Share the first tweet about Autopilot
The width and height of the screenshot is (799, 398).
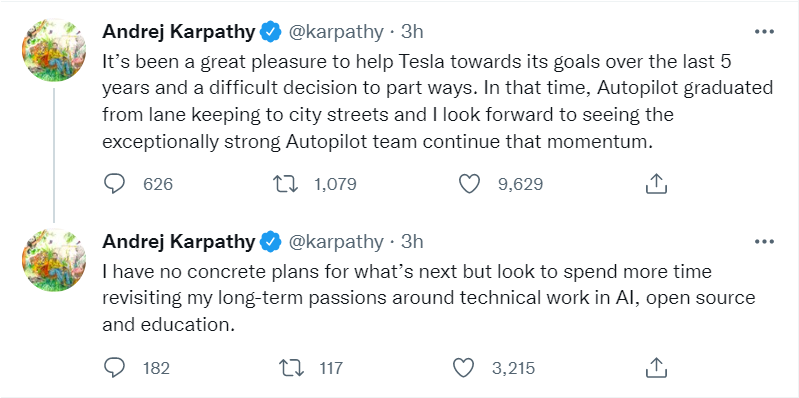click(x=656, y=184)
